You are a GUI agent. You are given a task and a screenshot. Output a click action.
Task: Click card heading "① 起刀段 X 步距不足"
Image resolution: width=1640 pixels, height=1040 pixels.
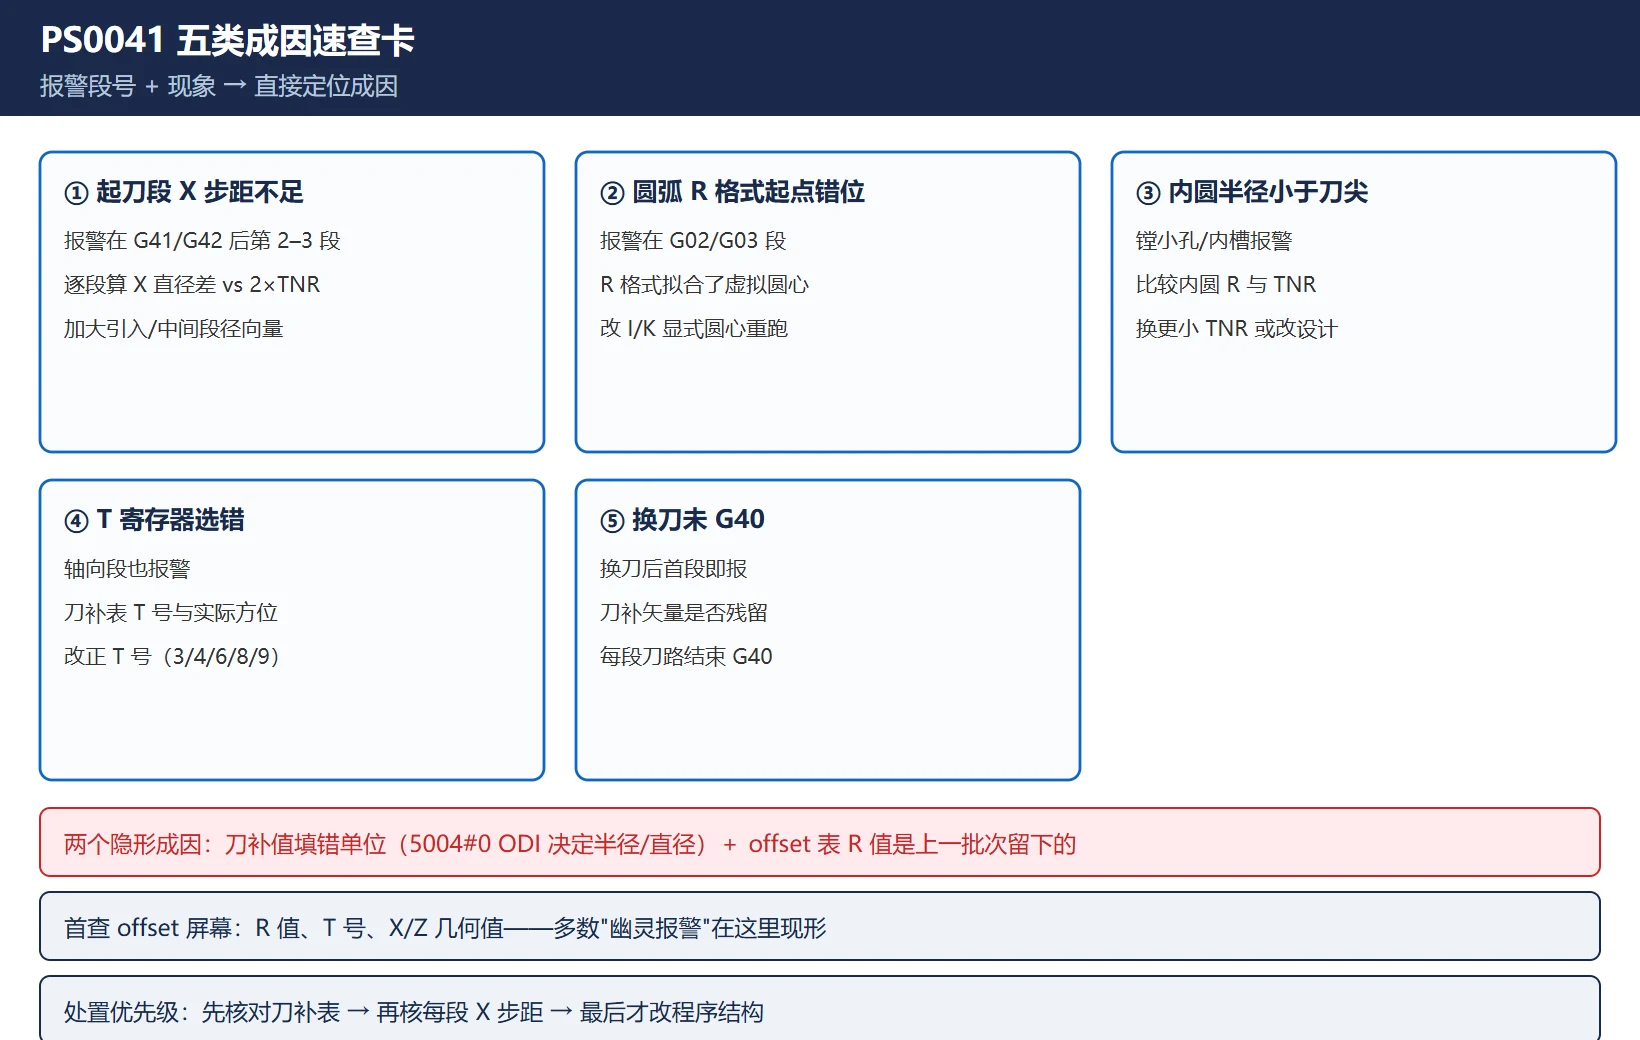point(184,192)
